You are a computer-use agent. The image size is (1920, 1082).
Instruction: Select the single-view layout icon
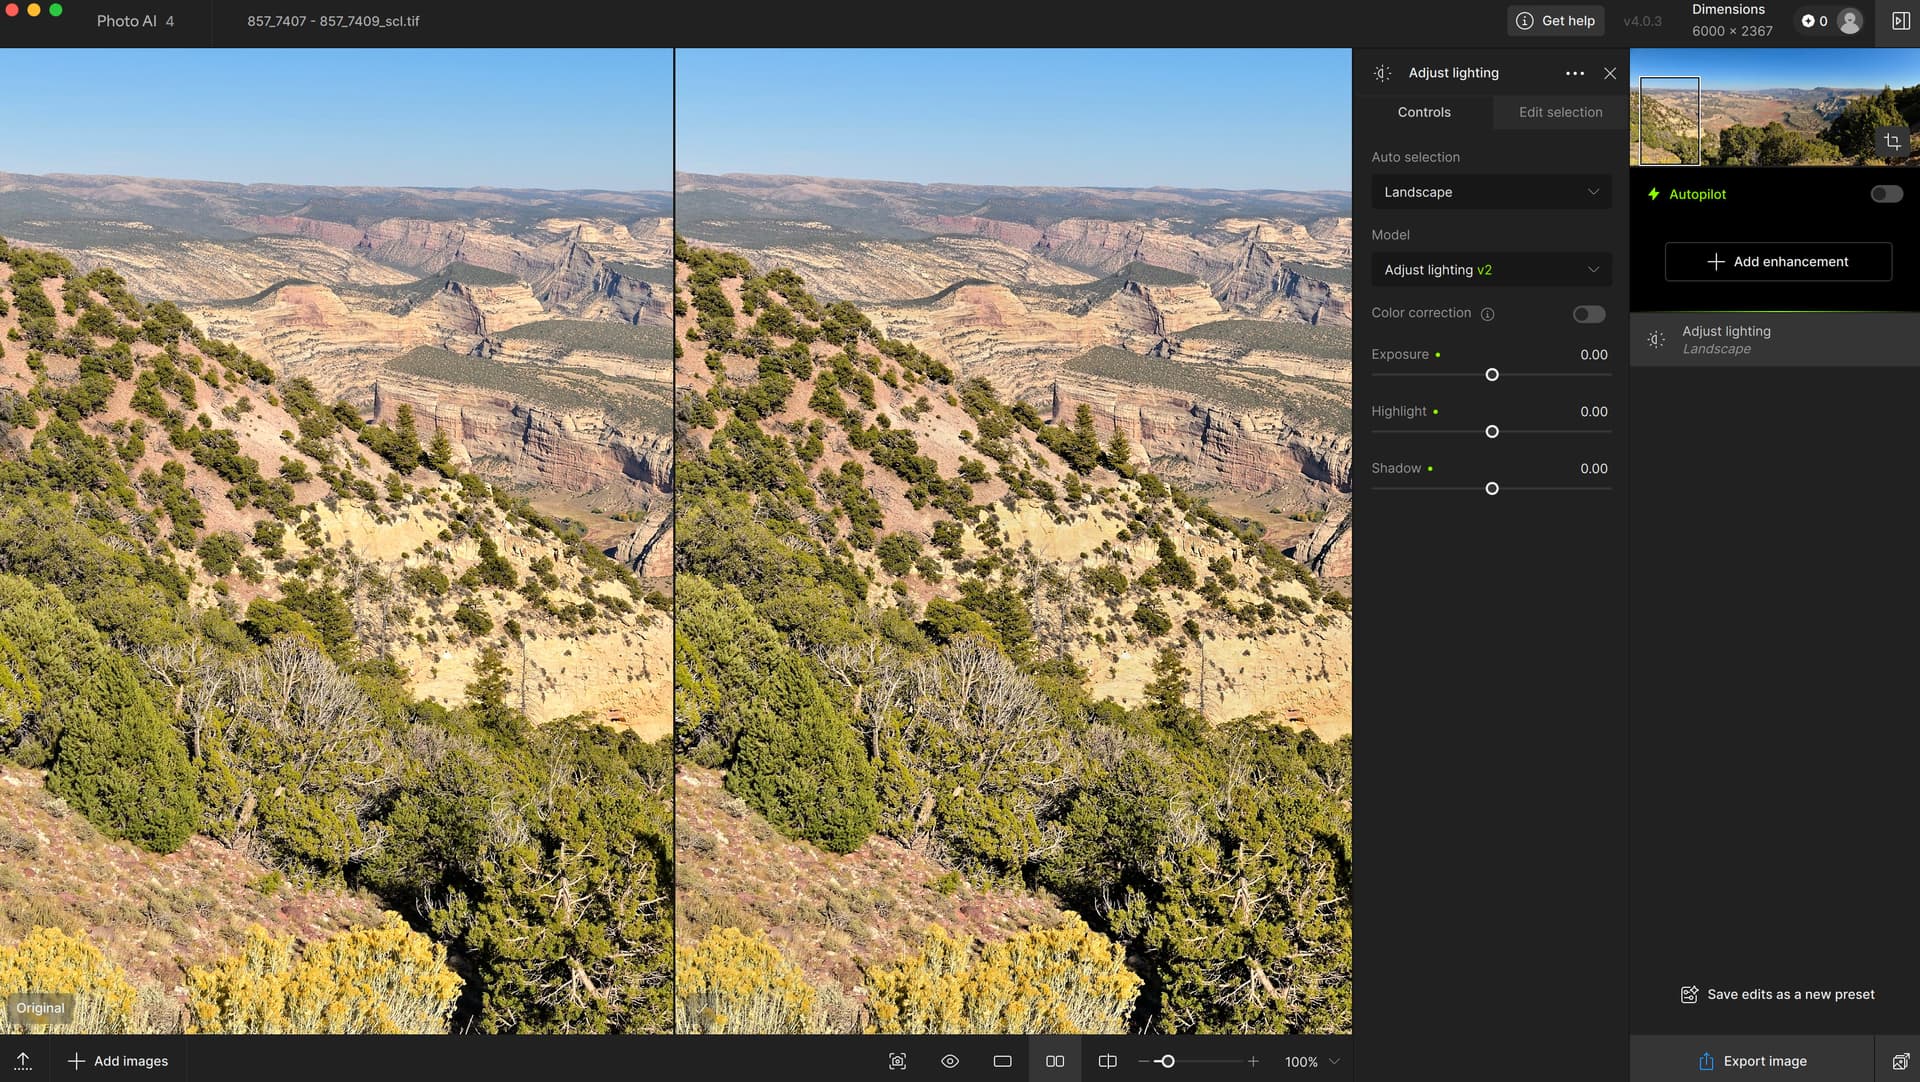[1002, 1061]
